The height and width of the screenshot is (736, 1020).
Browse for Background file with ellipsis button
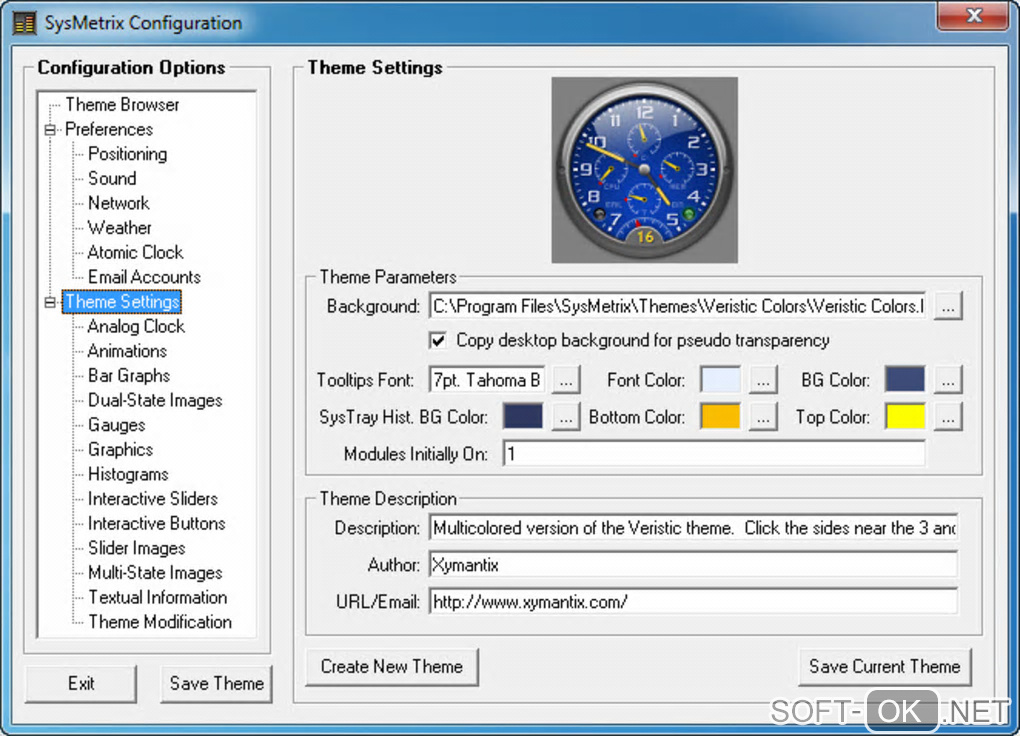coord(948,307)
